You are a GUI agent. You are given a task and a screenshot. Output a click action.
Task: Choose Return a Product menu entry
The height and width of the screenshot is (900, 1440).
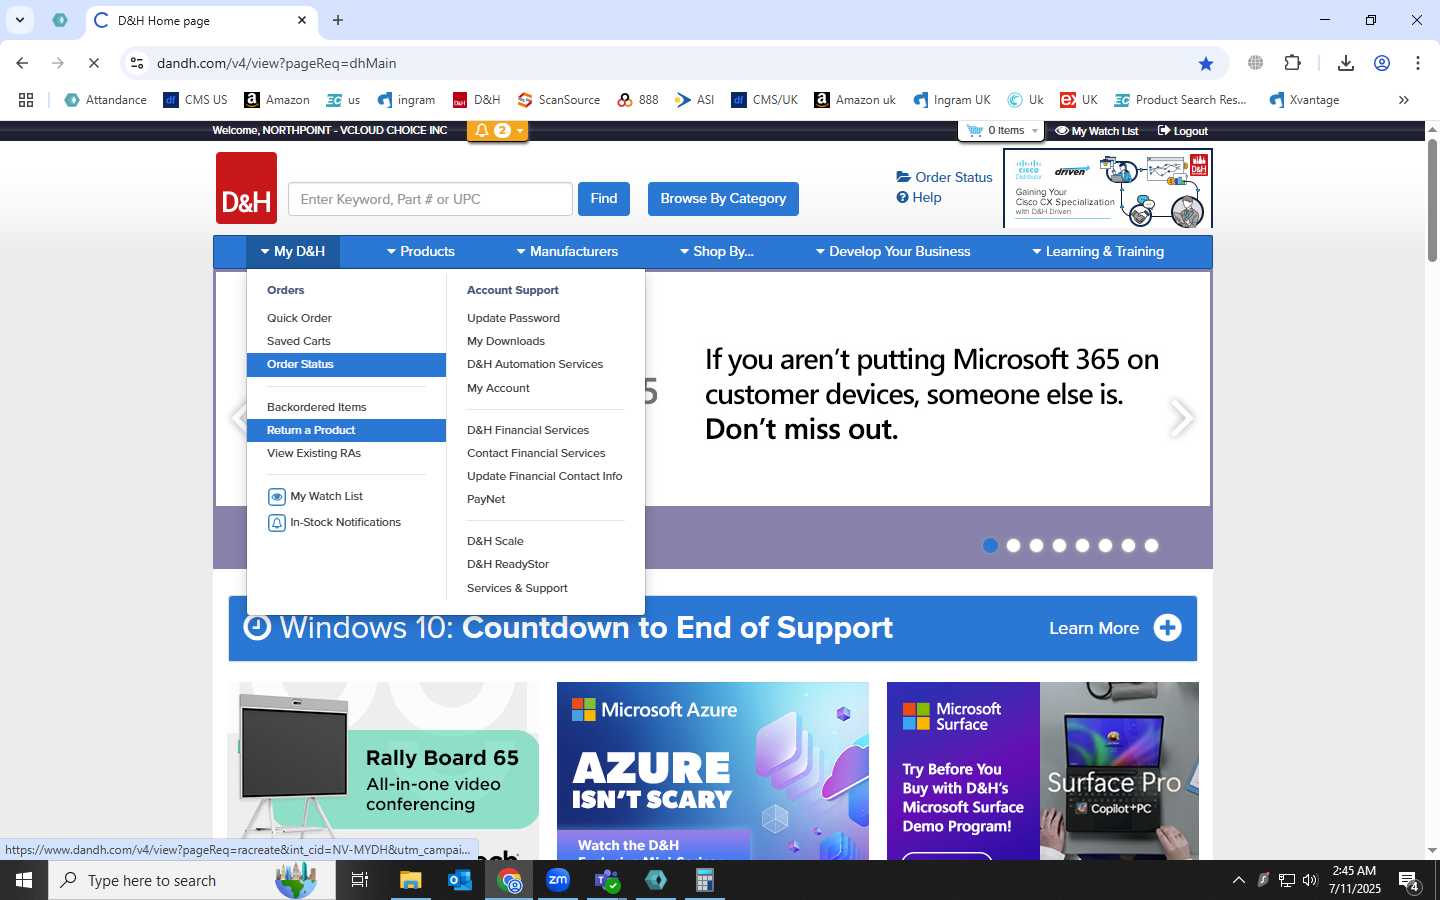click(346, 430)
